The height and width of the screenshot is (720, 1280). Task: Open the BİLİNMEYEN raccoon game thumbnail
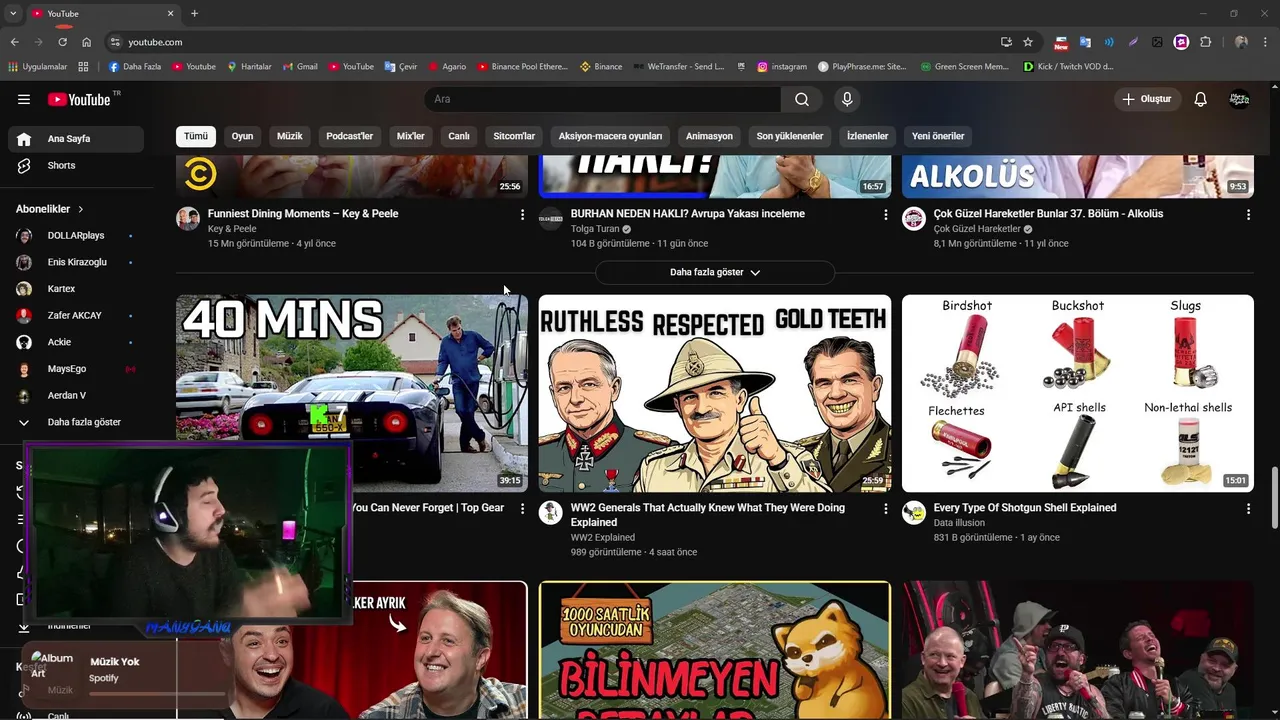point(715,650)
